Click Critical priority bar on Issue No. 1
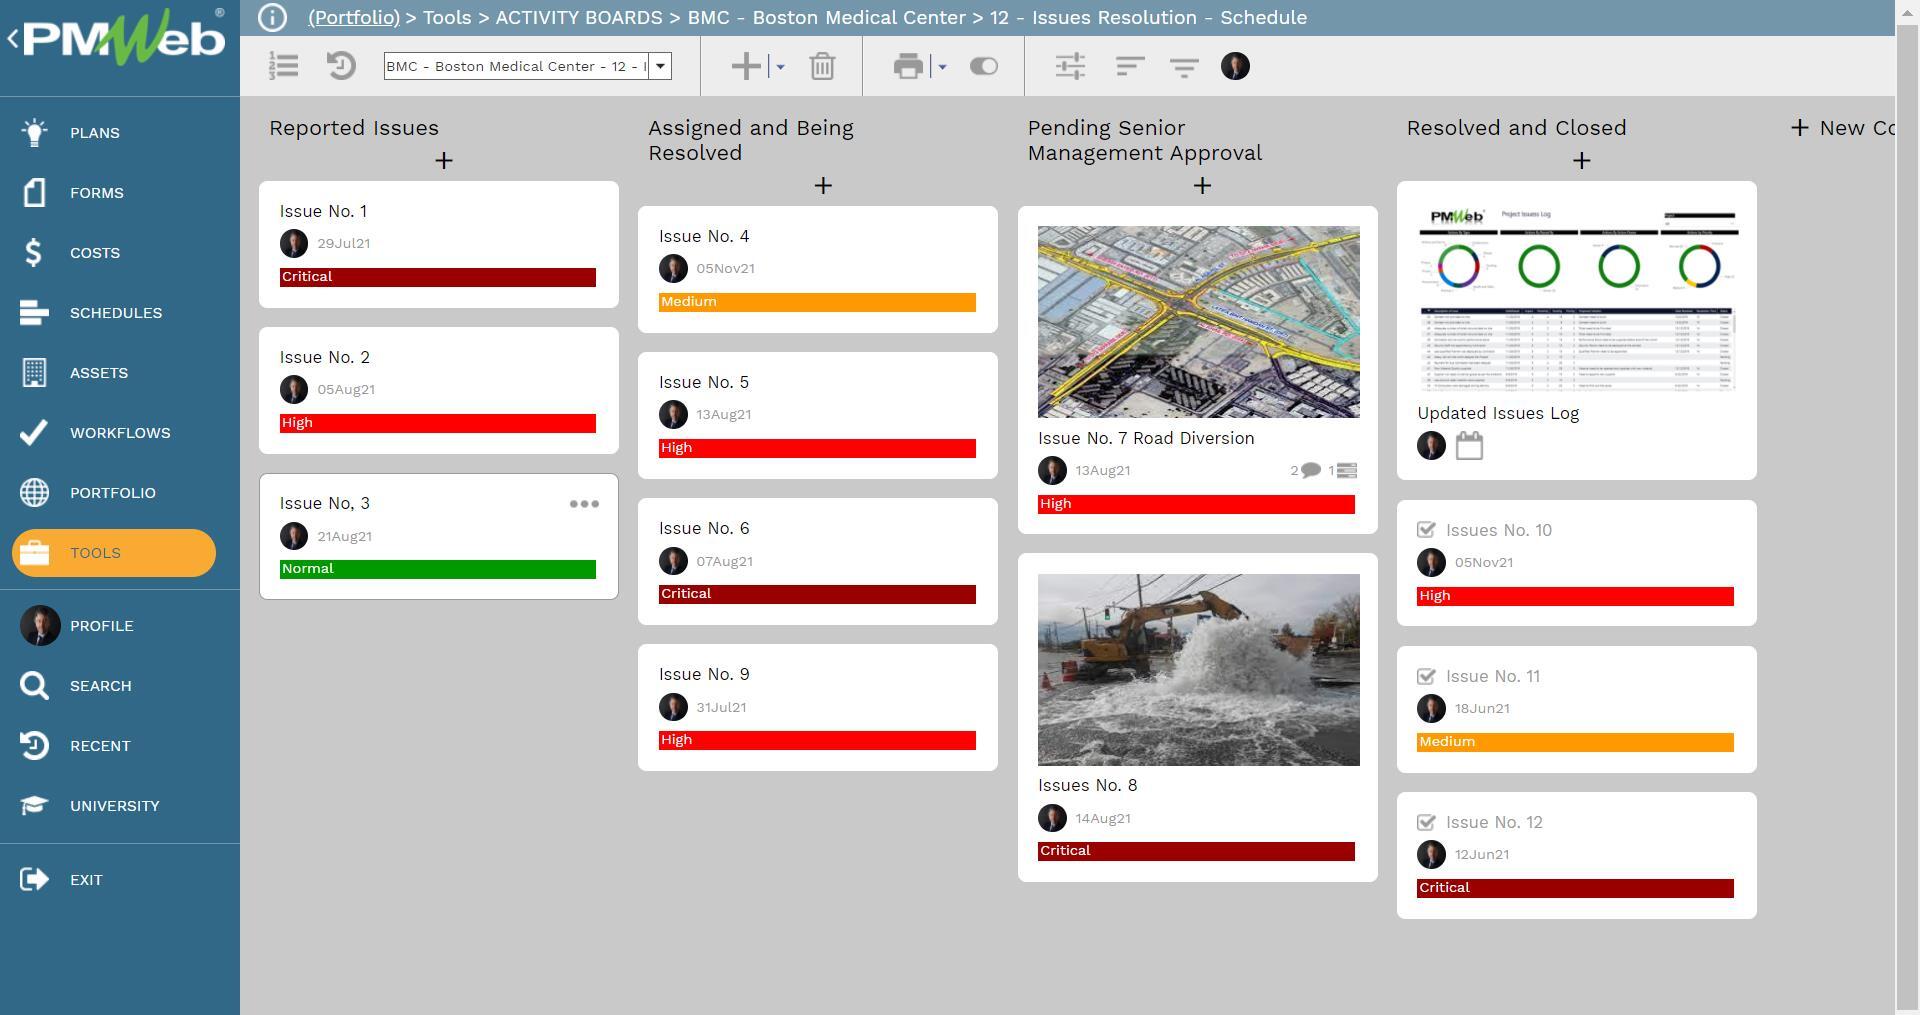This screenshot has height=1015, width=1920. click(x=437, y=277)
